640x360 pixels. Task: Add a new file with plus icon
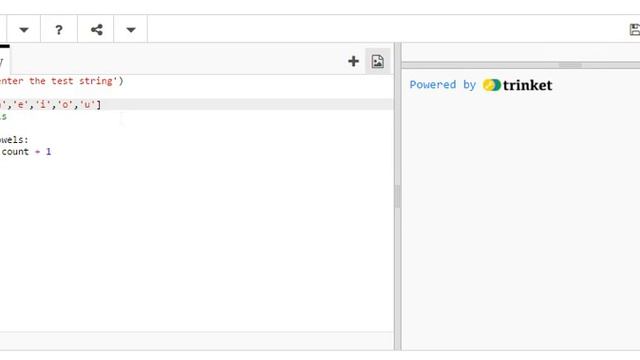353,62
